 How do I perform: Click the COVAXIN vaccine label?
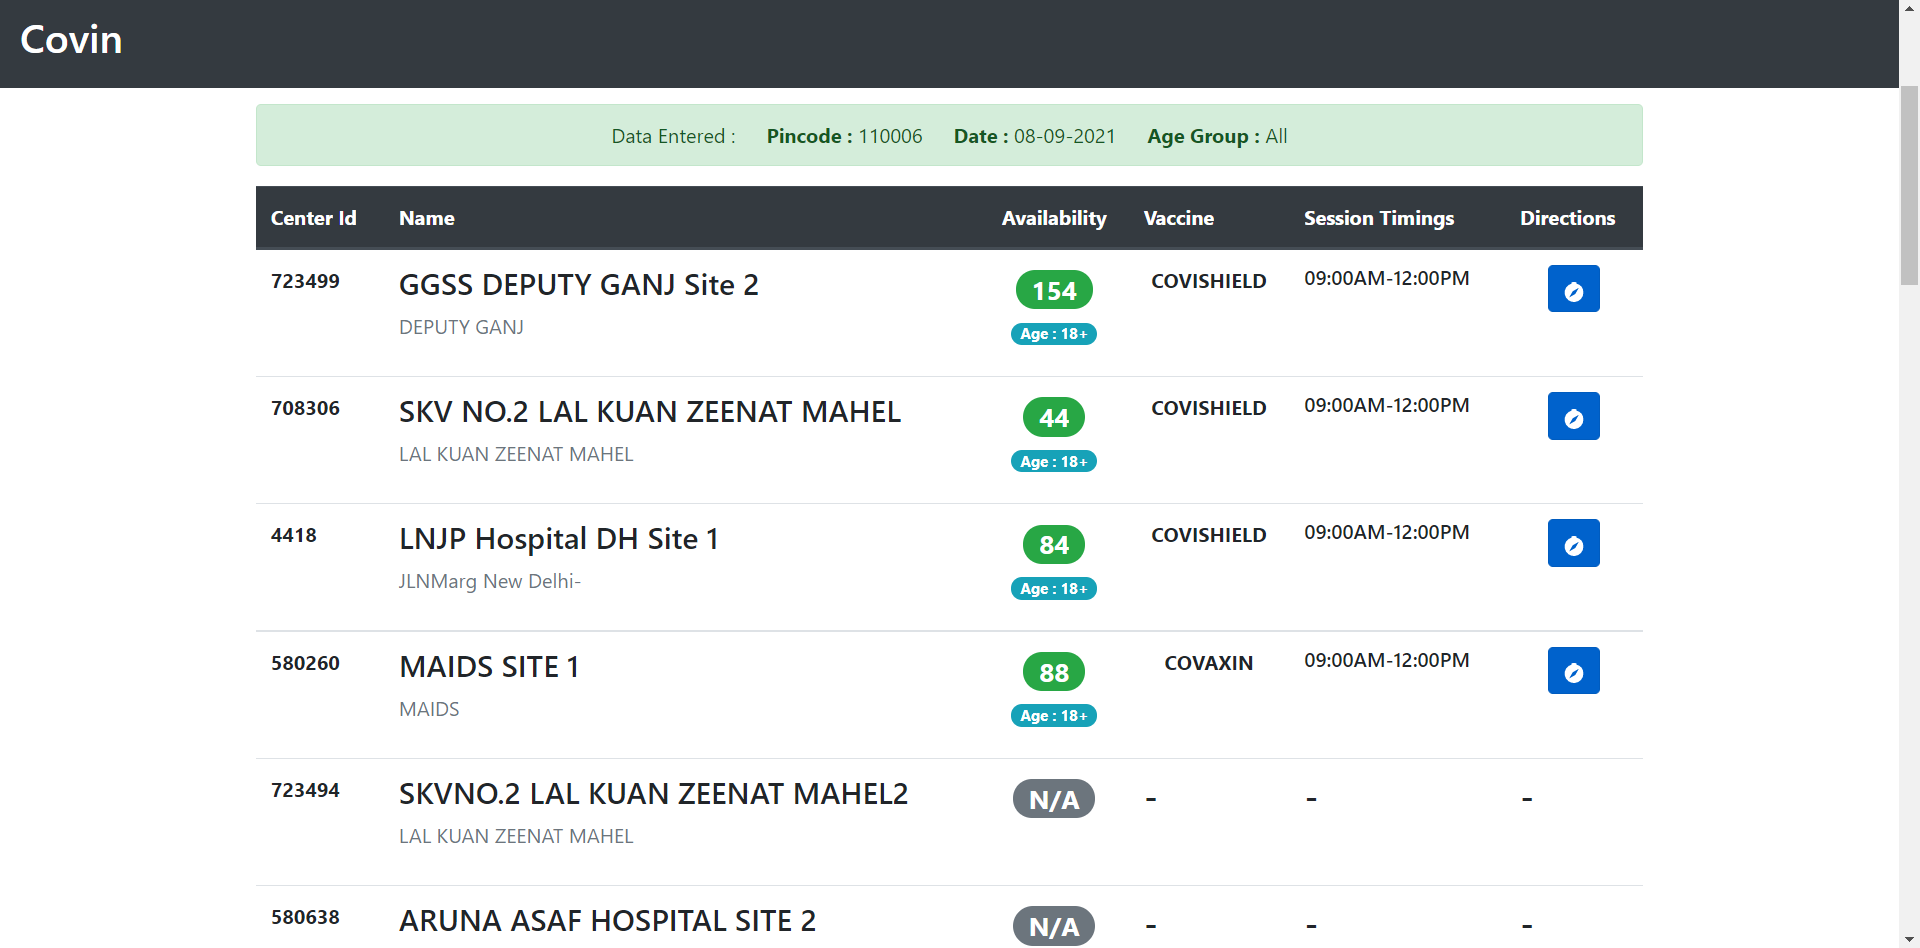1208,663
